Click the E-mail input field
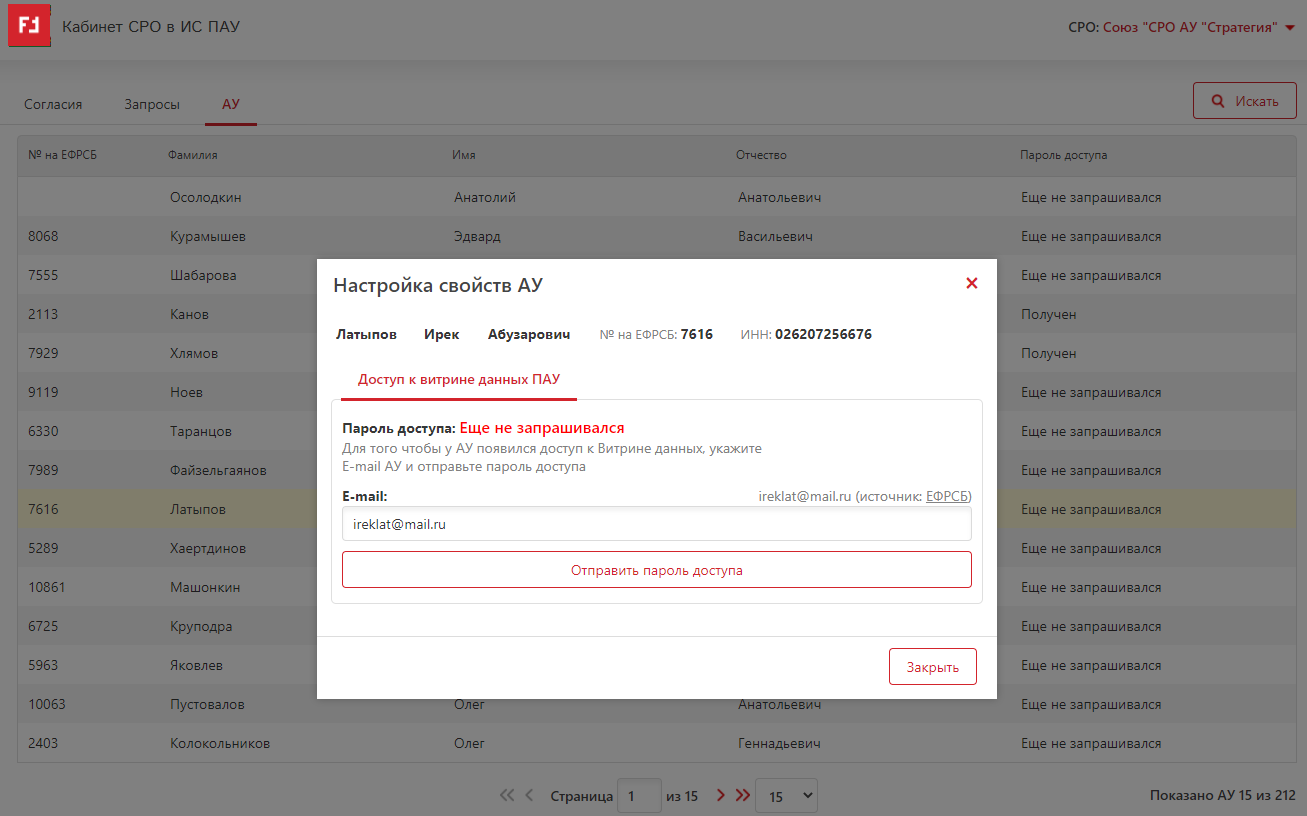The width and height of the screenshot is (1307, 816). pyautogui.click(x=656, y=524)
